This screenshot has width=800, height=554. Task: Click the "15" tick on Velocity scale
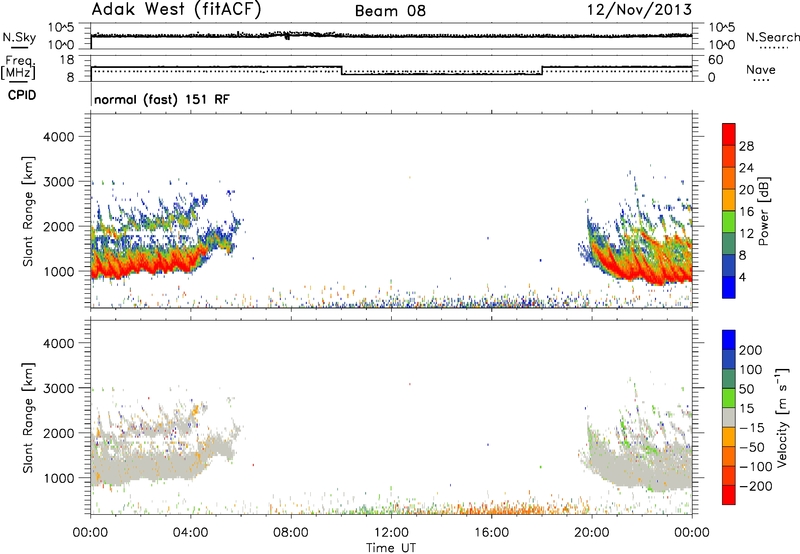coord(746,409)
